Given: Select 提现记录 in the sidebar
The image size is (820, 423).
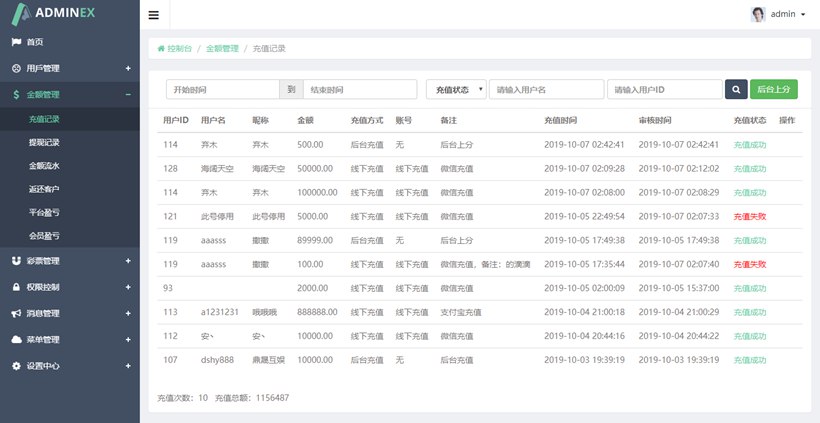Looking at the screenshot, I should (x=44, y=142).
